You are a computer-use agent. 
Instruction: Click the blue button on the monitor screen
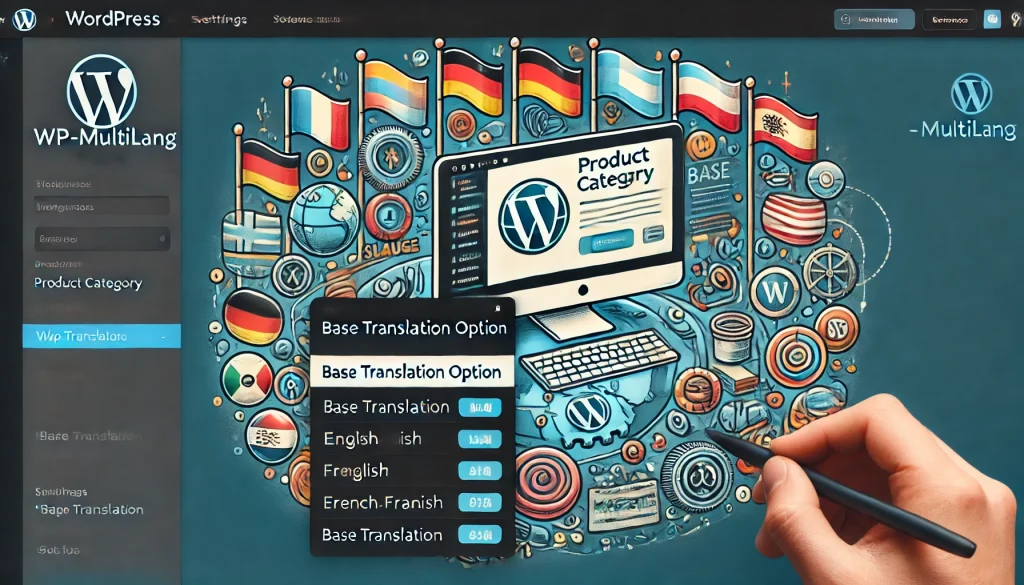(x=606, y=242)
